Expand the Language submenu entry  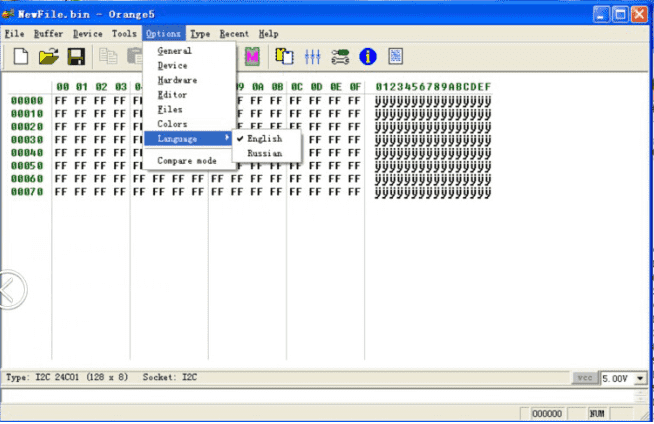point(188,138)
